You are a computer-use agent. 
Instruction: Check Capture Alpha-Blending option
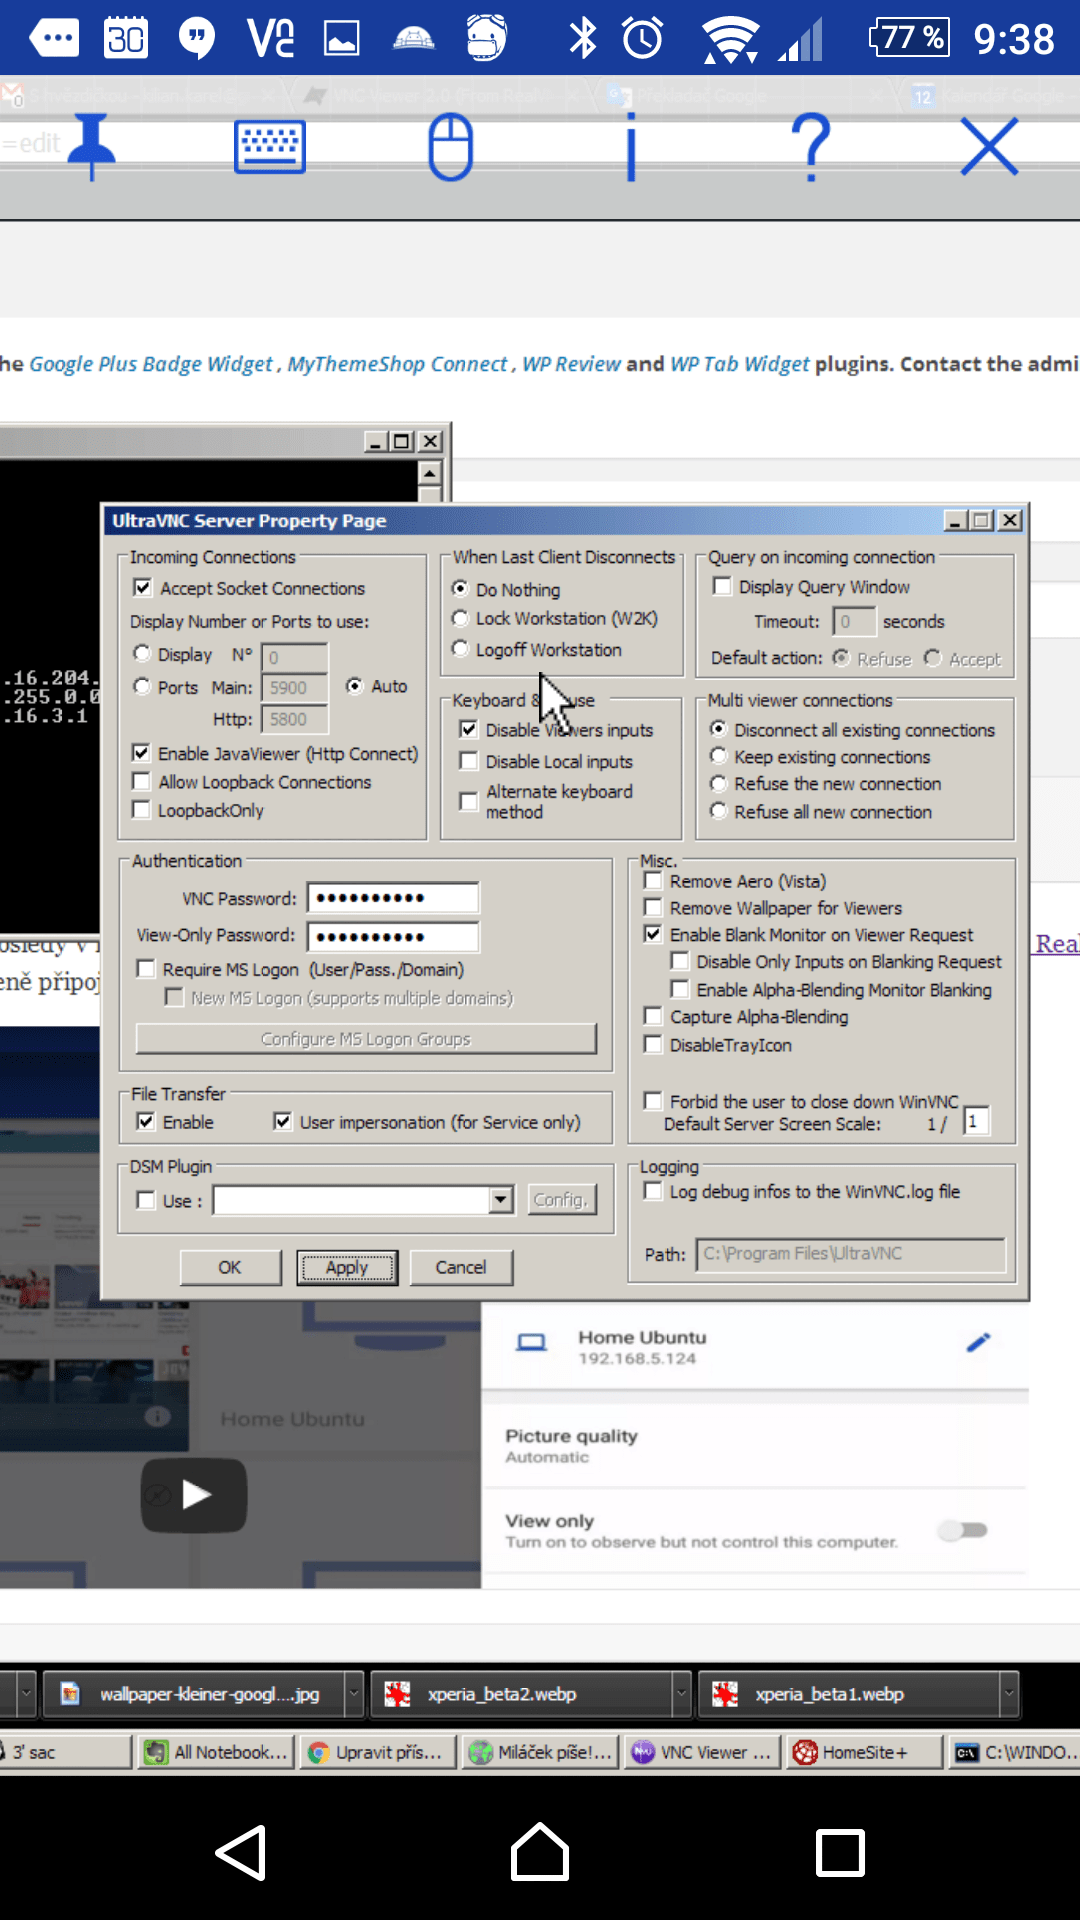coord(653,1016)
